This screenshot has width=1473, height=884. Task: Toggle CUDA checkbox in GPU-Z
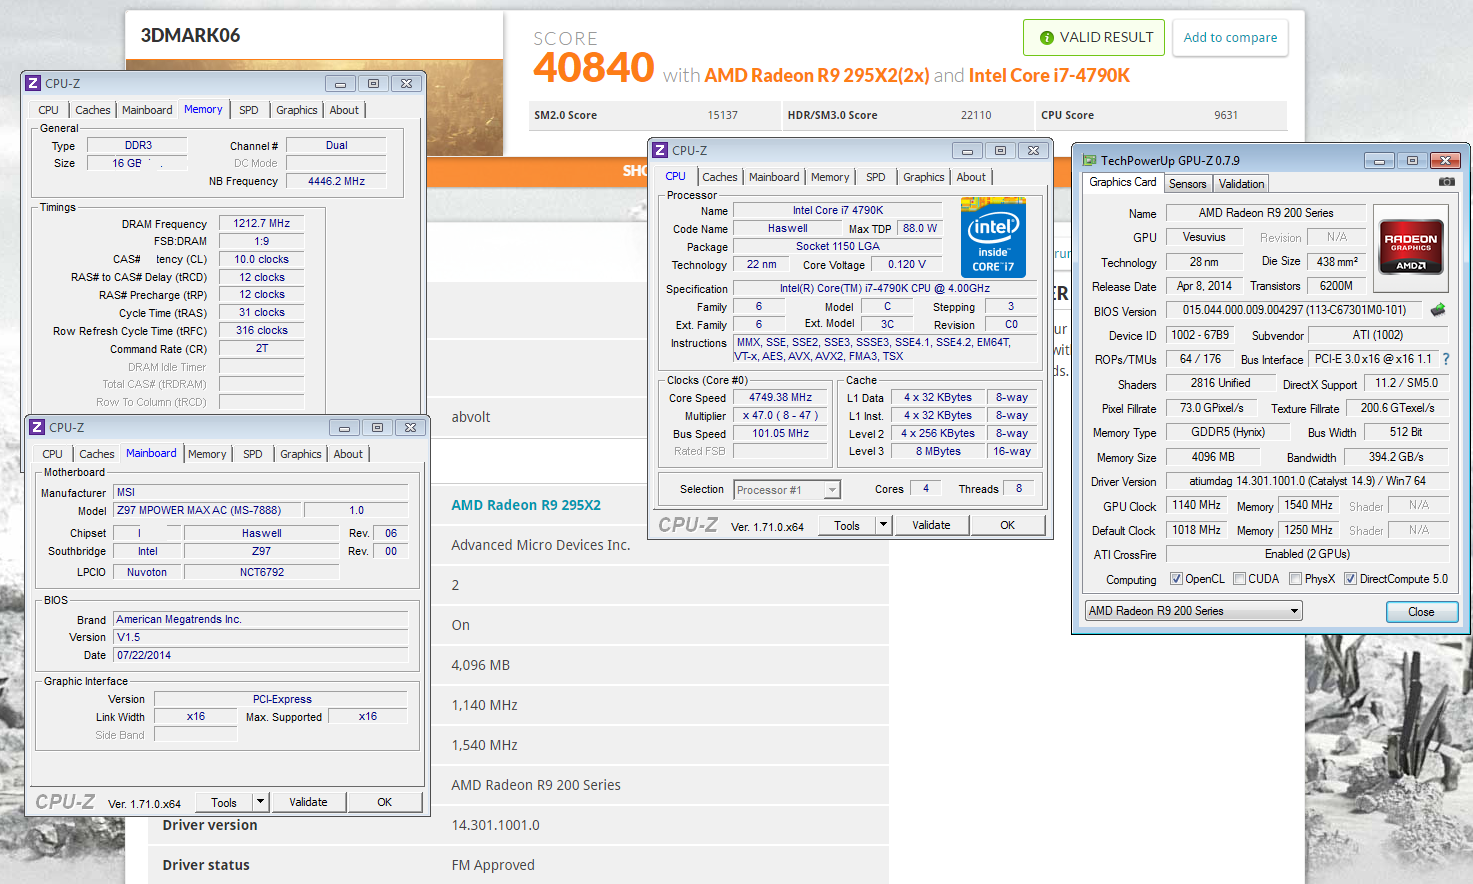coord(1239,579)
